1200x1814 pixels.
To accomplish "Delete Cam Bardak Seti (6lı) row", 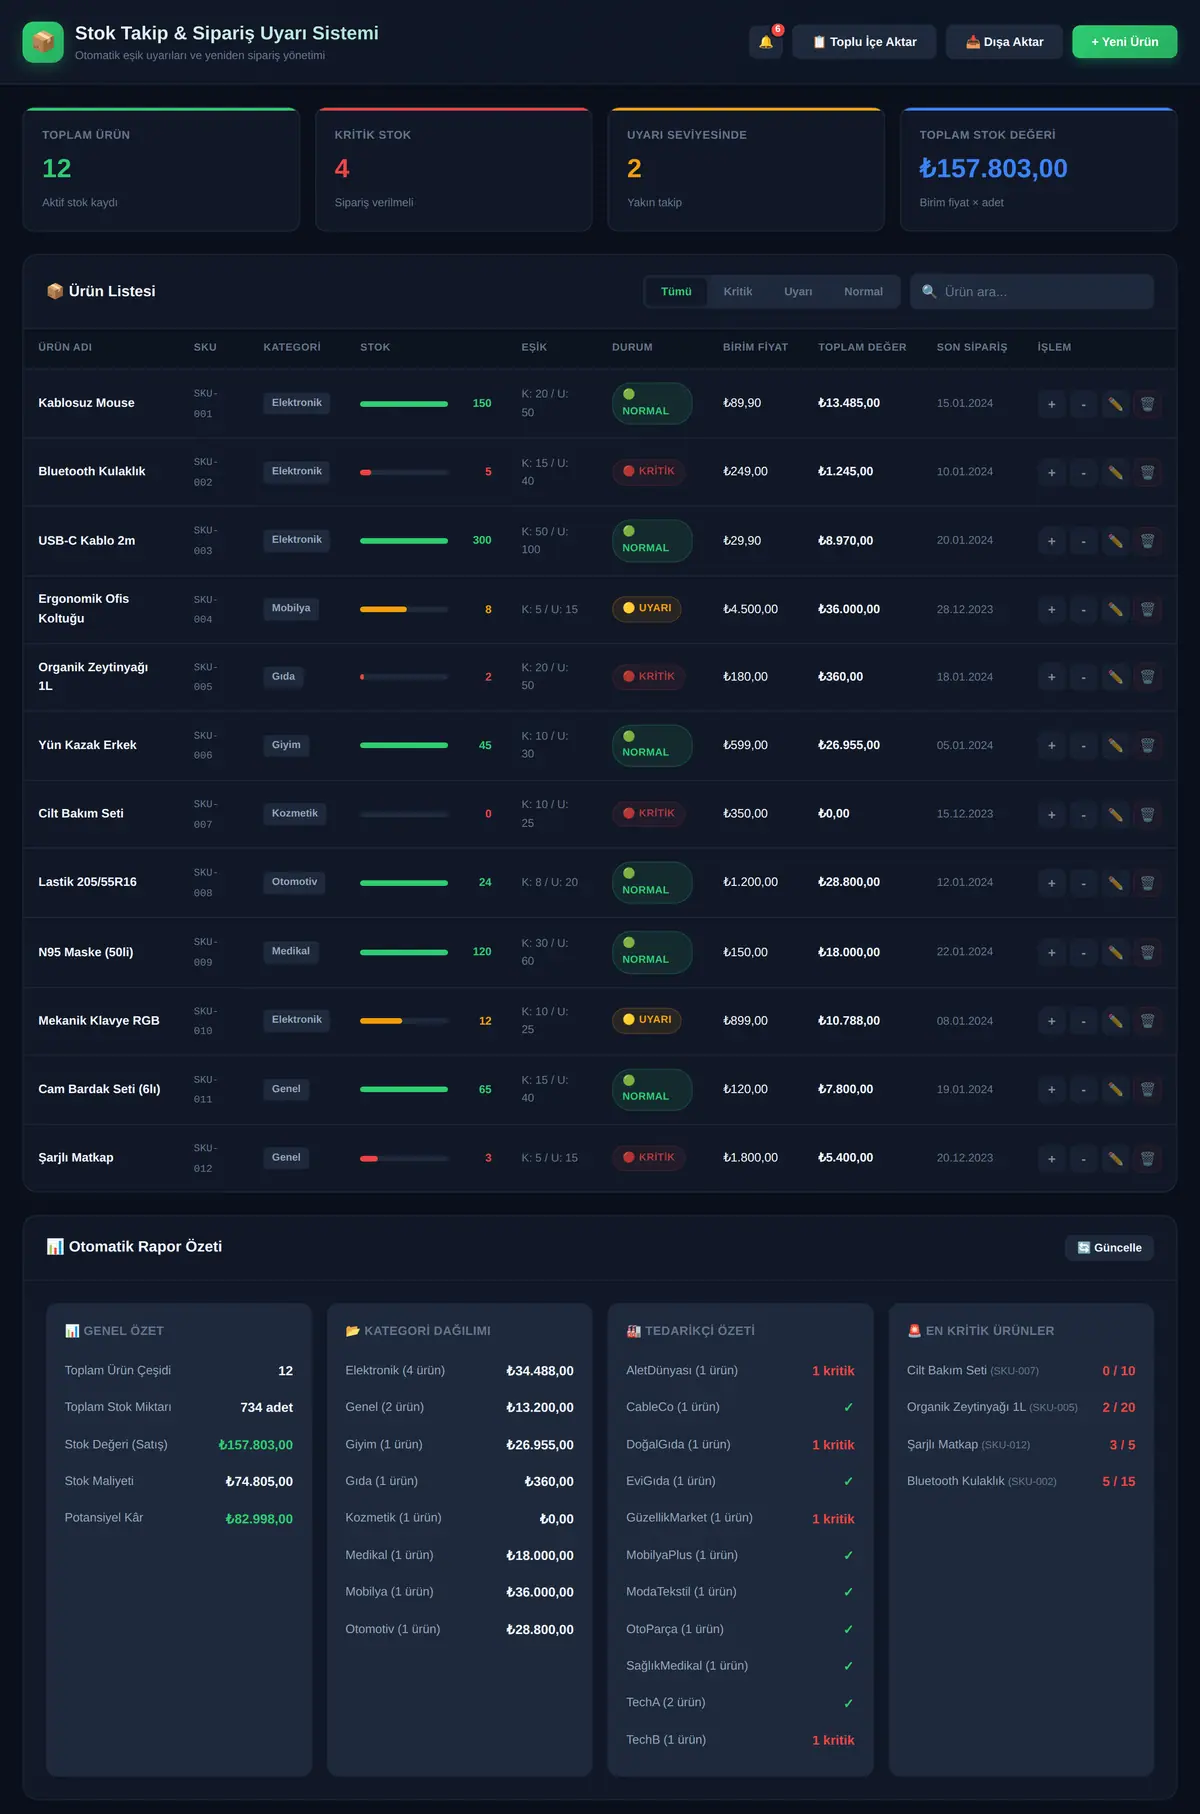I will click(x=1147, y=1089).
